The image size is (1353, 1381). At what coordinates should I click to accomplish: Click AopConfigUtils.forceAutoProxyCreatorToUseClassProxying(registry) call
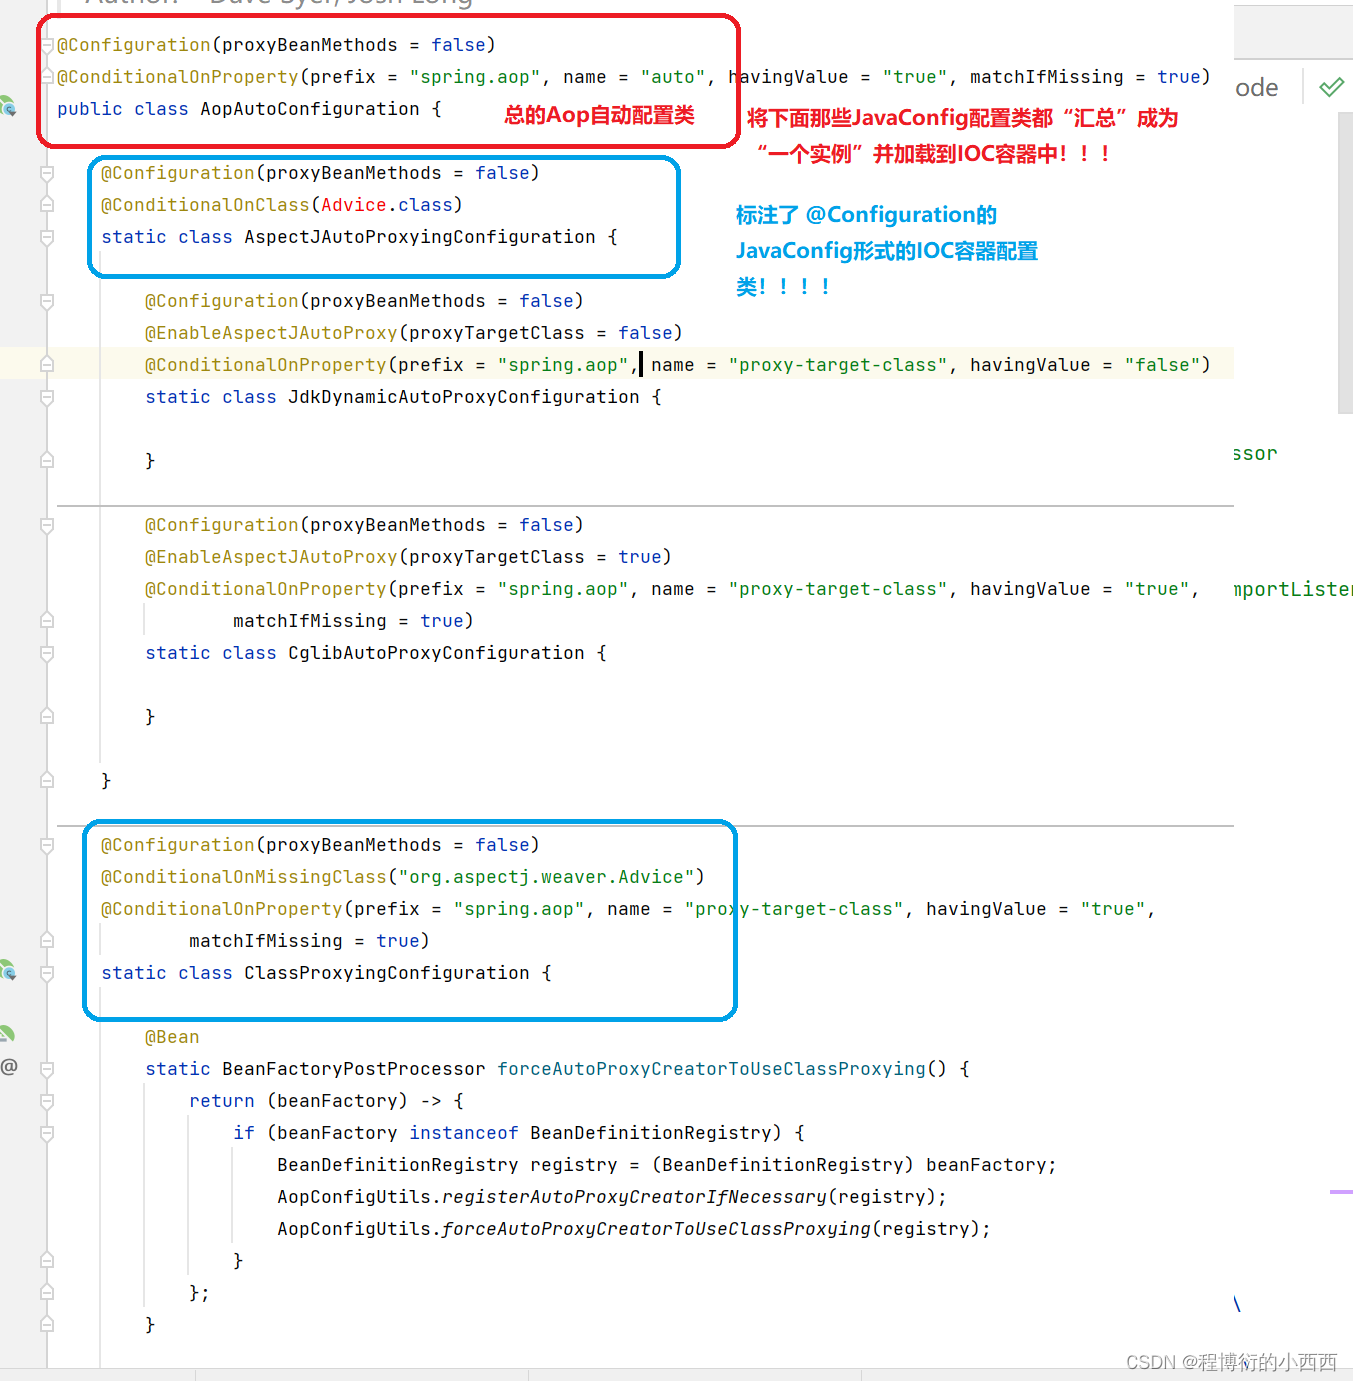coord(633,1229)
